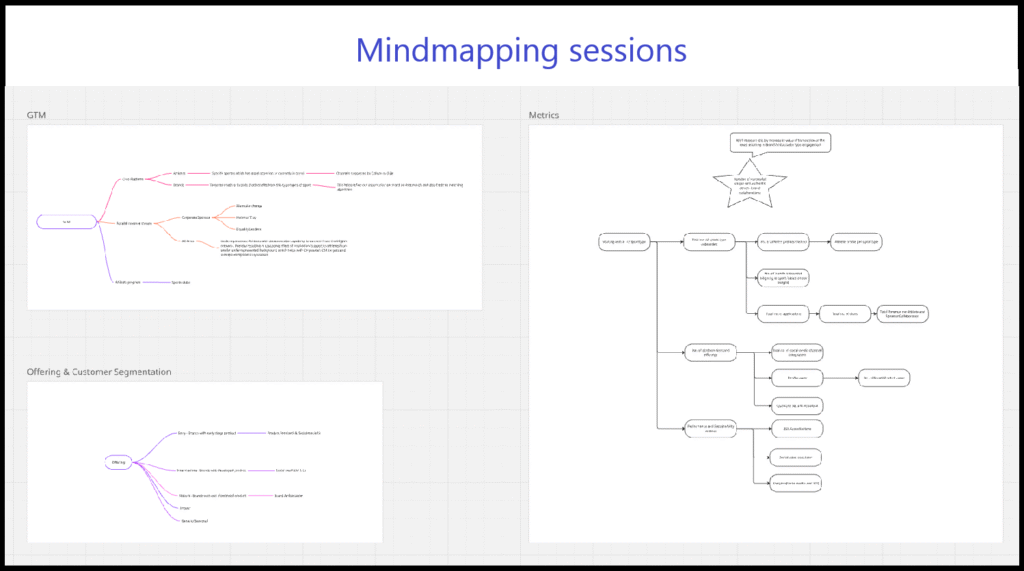Select the Offering & Customer Segmentation frame label
The width and height of the screenshot is (1024, 571).
(x=99, y=372)
